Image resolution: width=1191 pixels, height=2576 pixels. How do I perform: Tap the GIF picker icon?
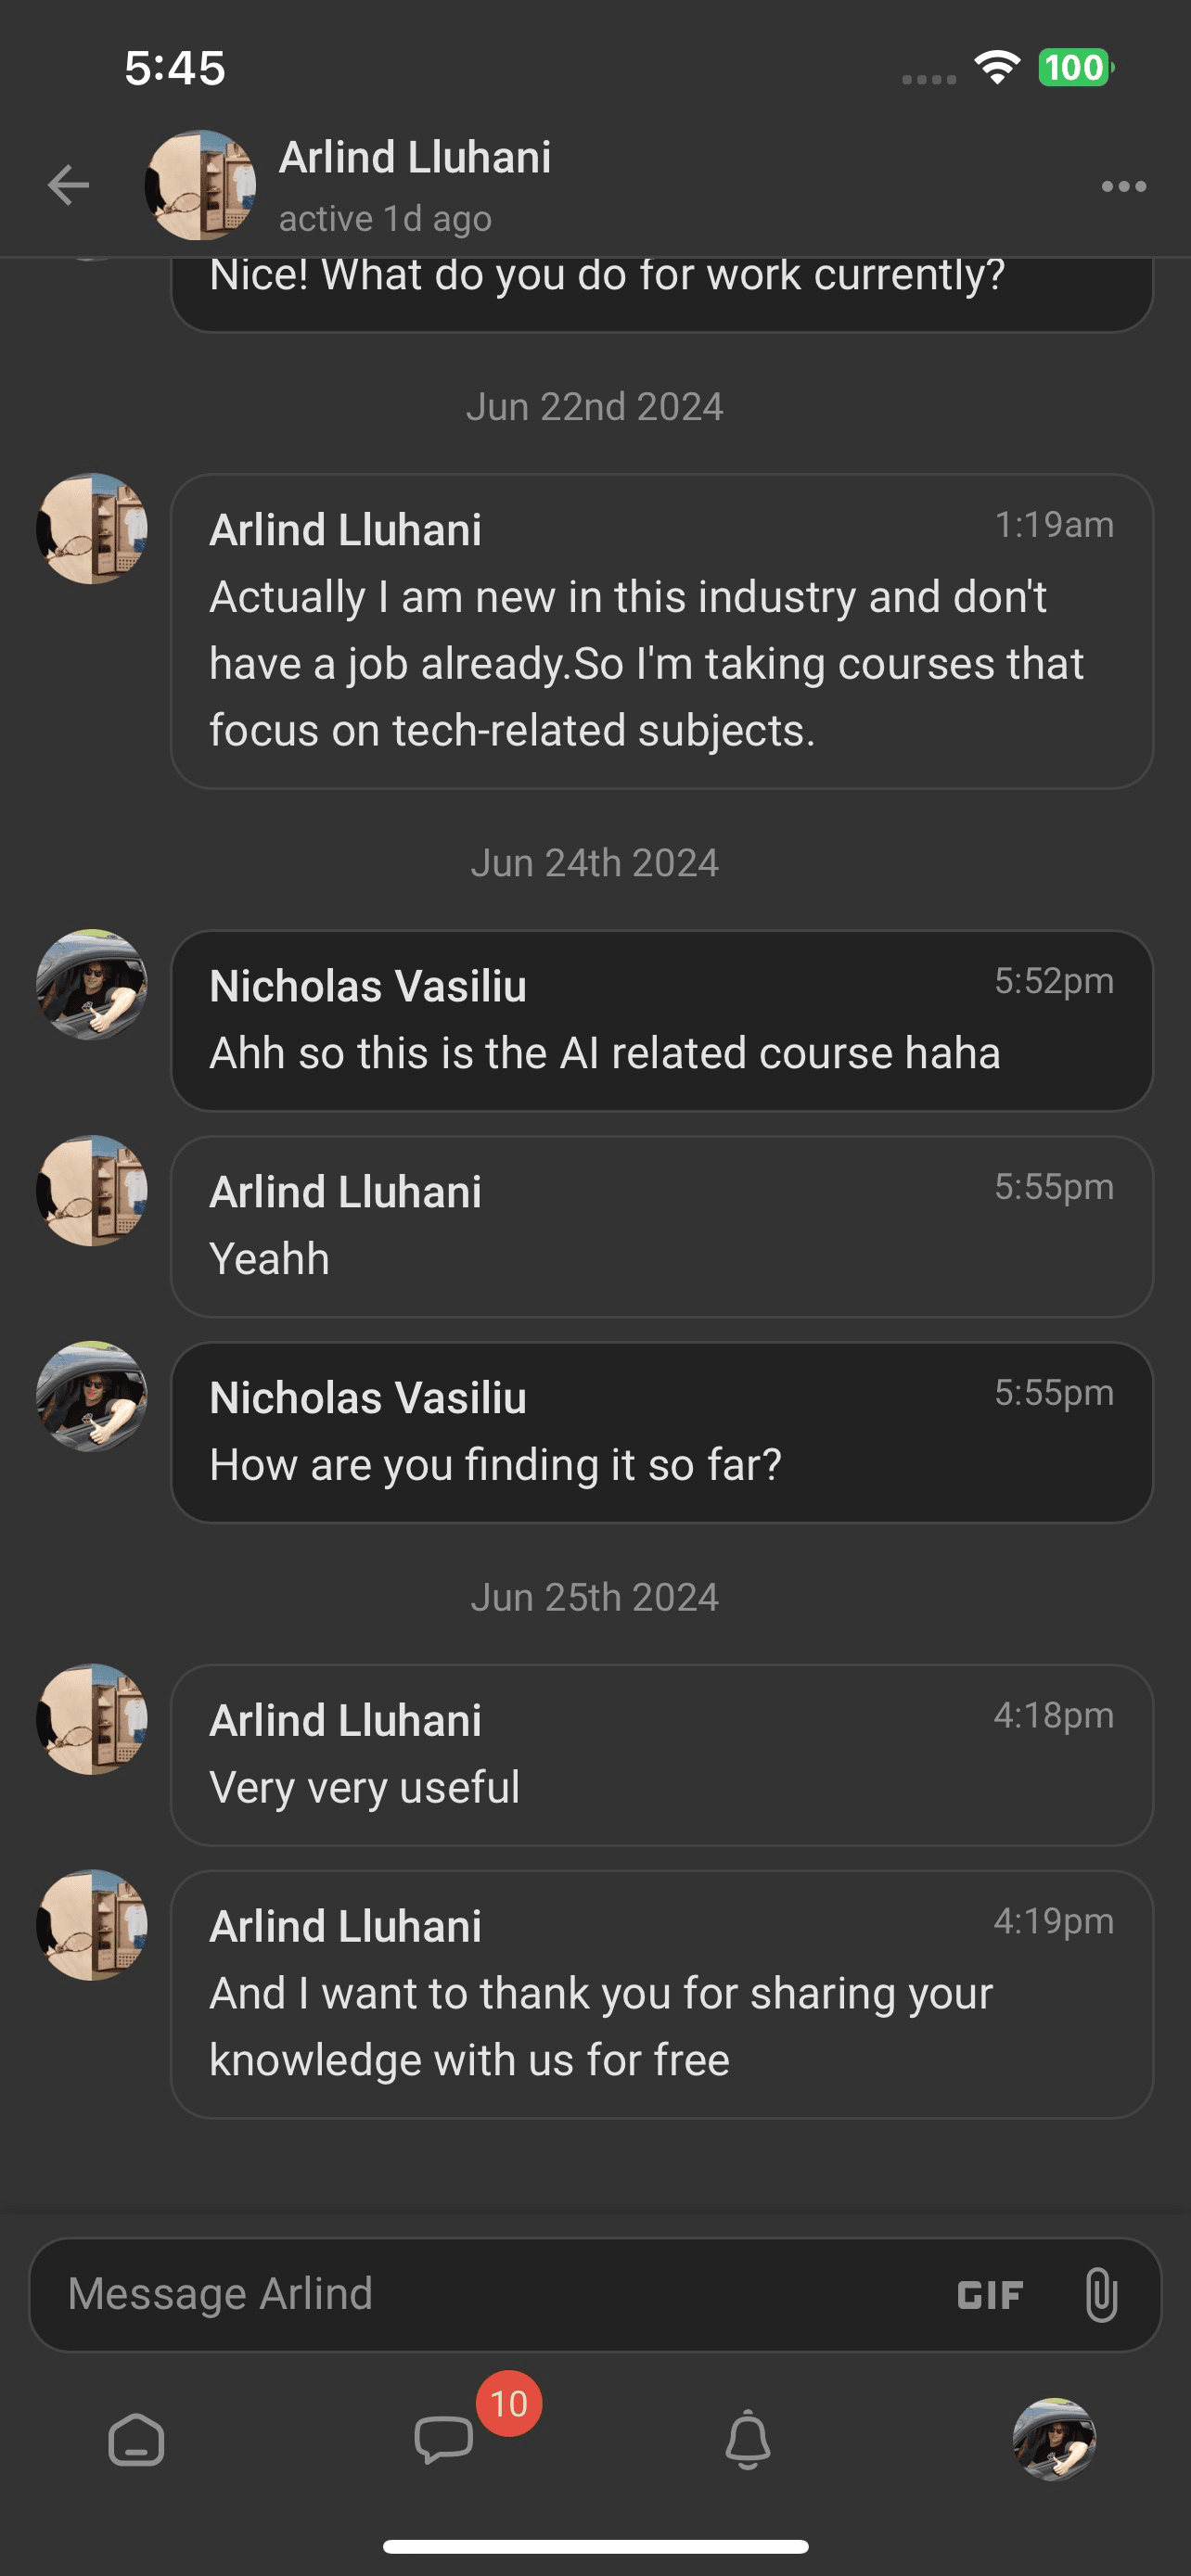pyautogui.click(x=989, y=2295)
